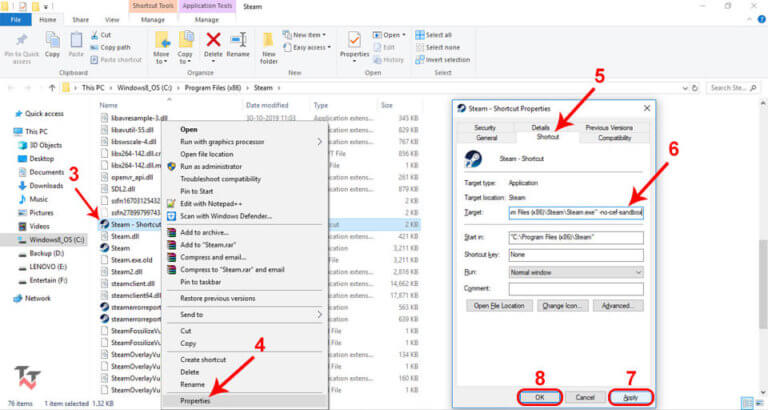
Task: Click the Open File Location button
Action: click(x=499, y=306)
